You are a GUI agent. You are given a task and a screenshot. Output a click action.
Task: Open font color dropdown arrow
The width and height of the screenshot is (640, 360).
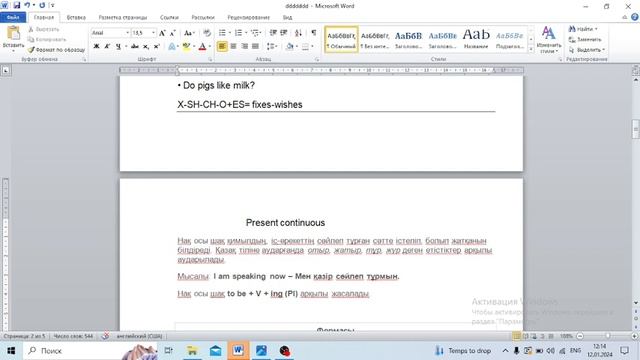[x=210, y=47]
